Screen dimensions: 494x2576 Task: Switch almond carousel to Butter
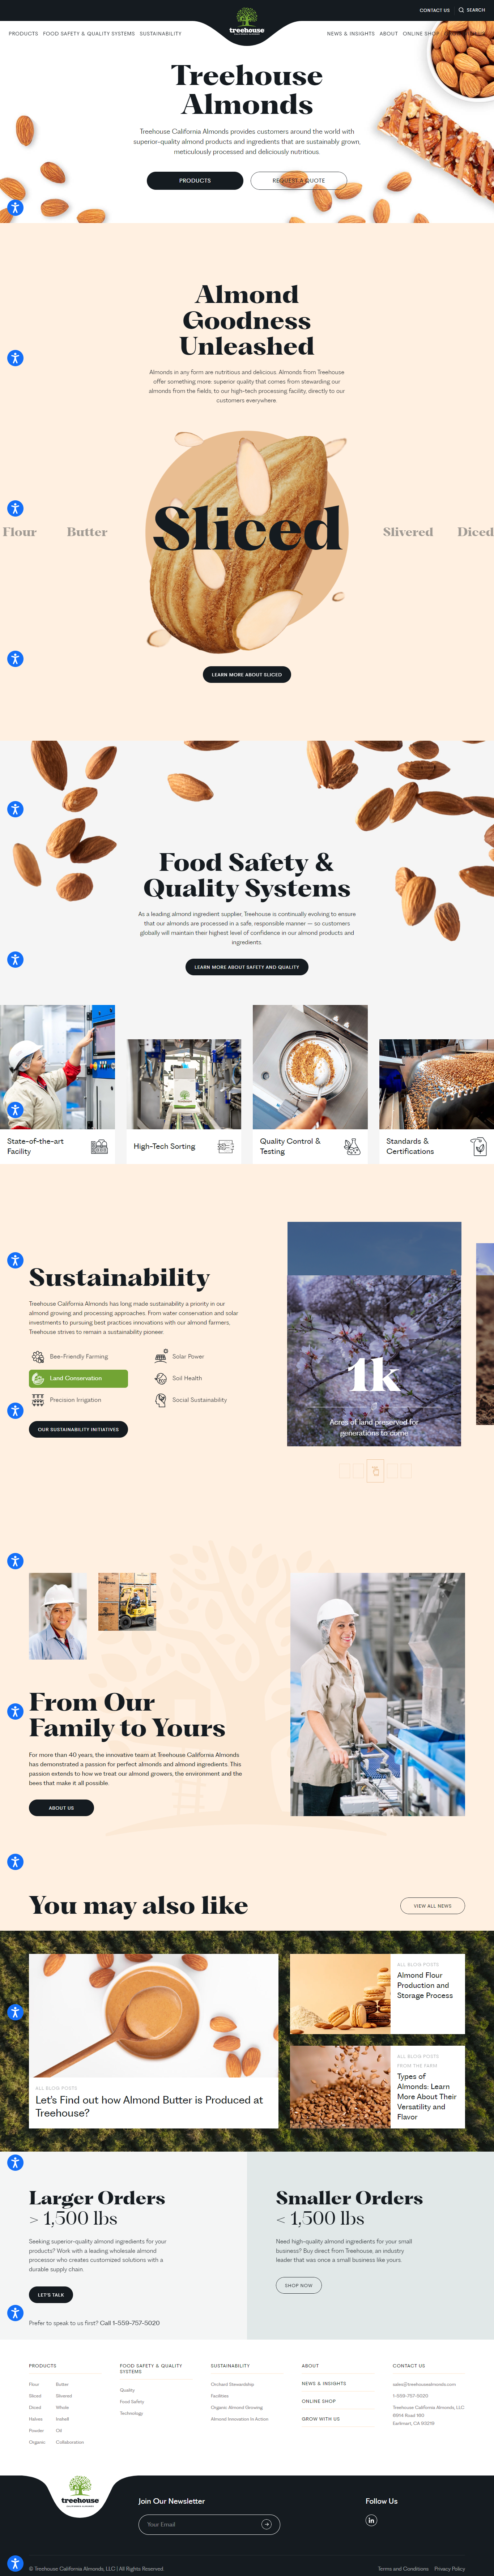[87, 532]
